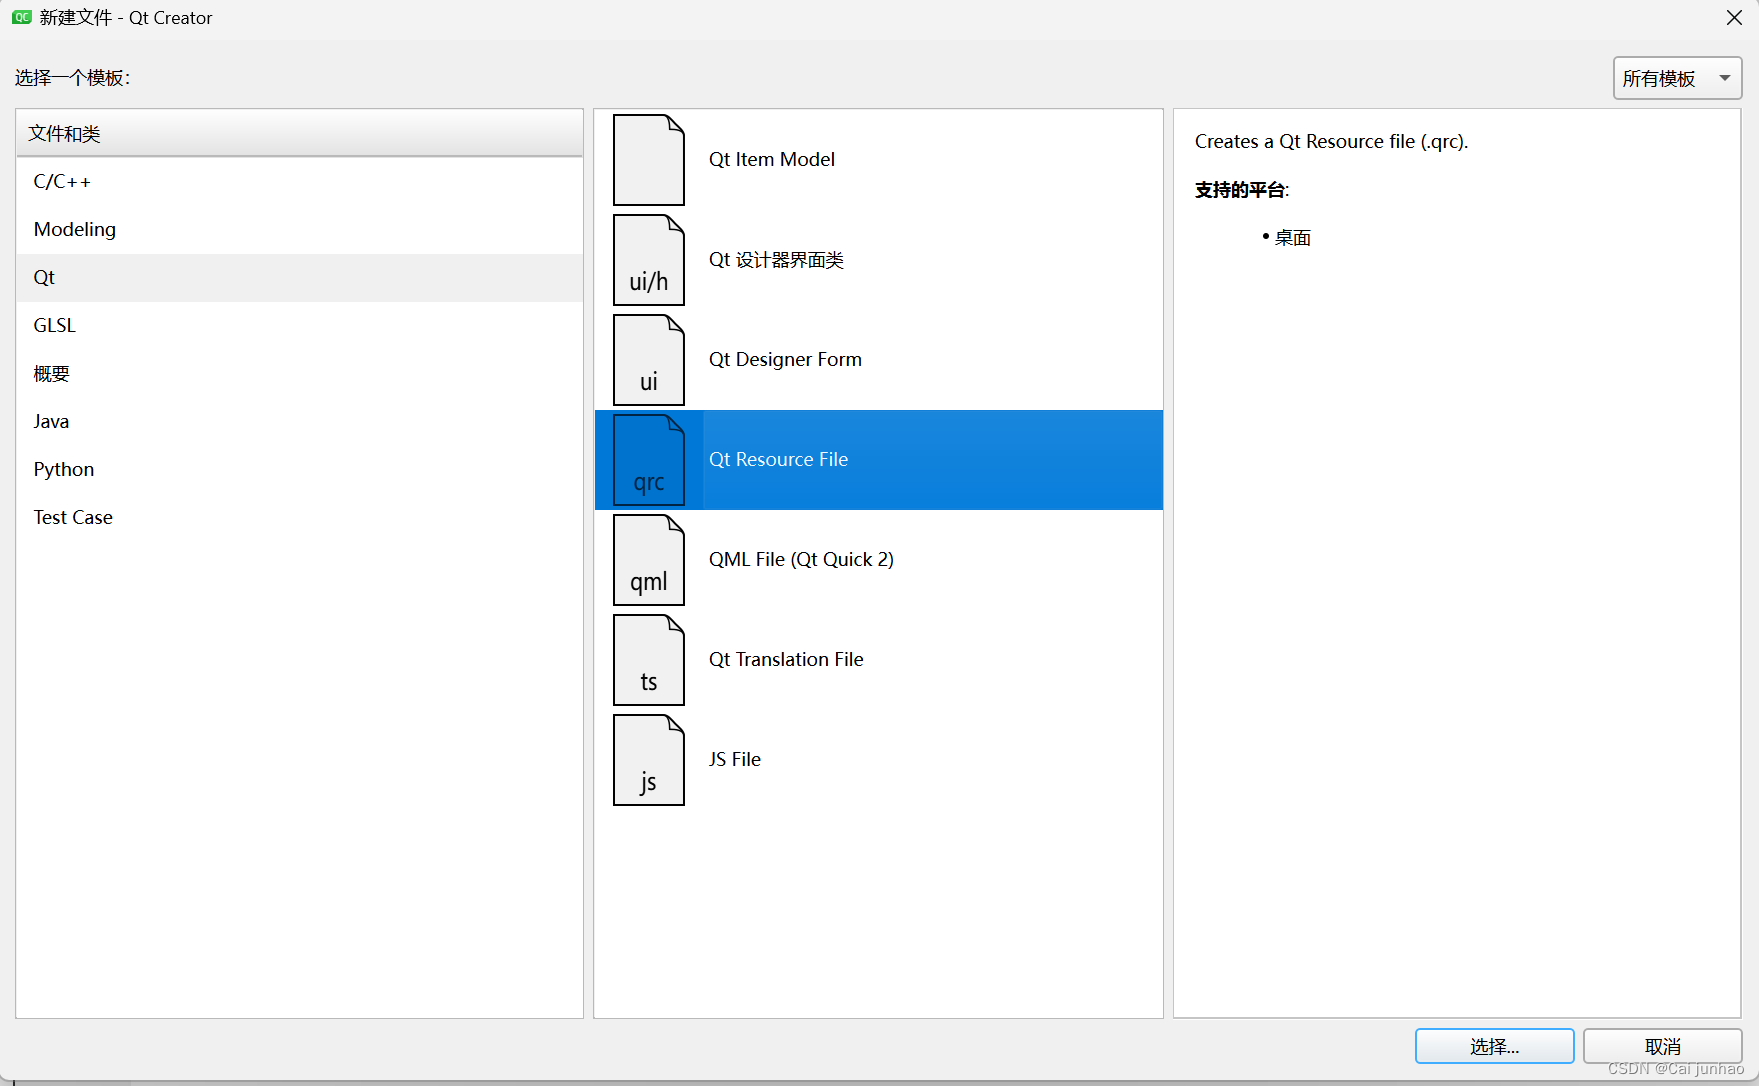
Task: Select the Python category
Action: [299, 470]
